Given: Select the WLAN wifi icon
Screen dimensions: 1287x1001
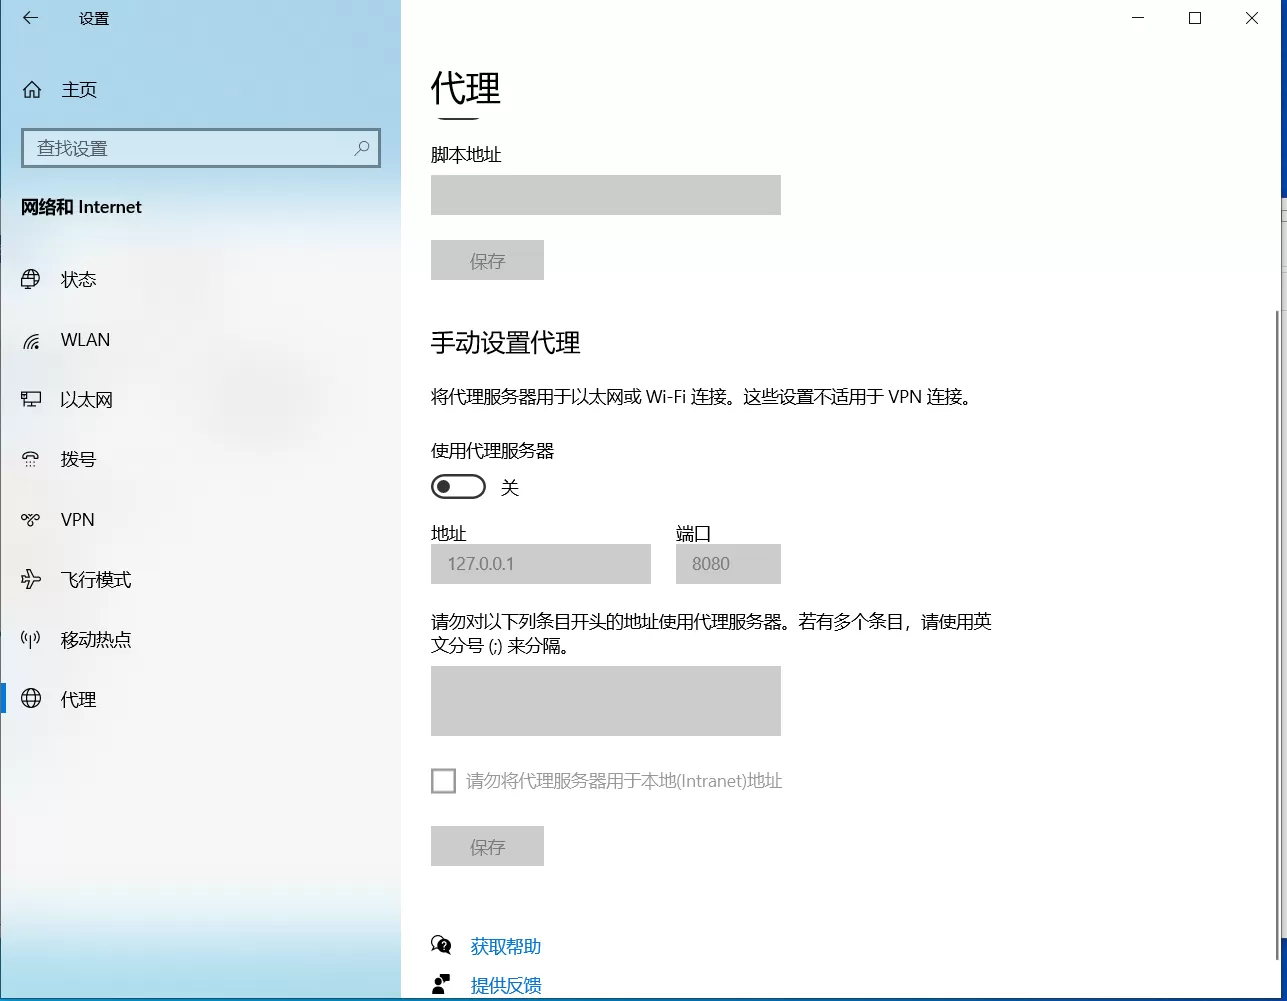Looking at the screenshot, I should tap(31, 340).
